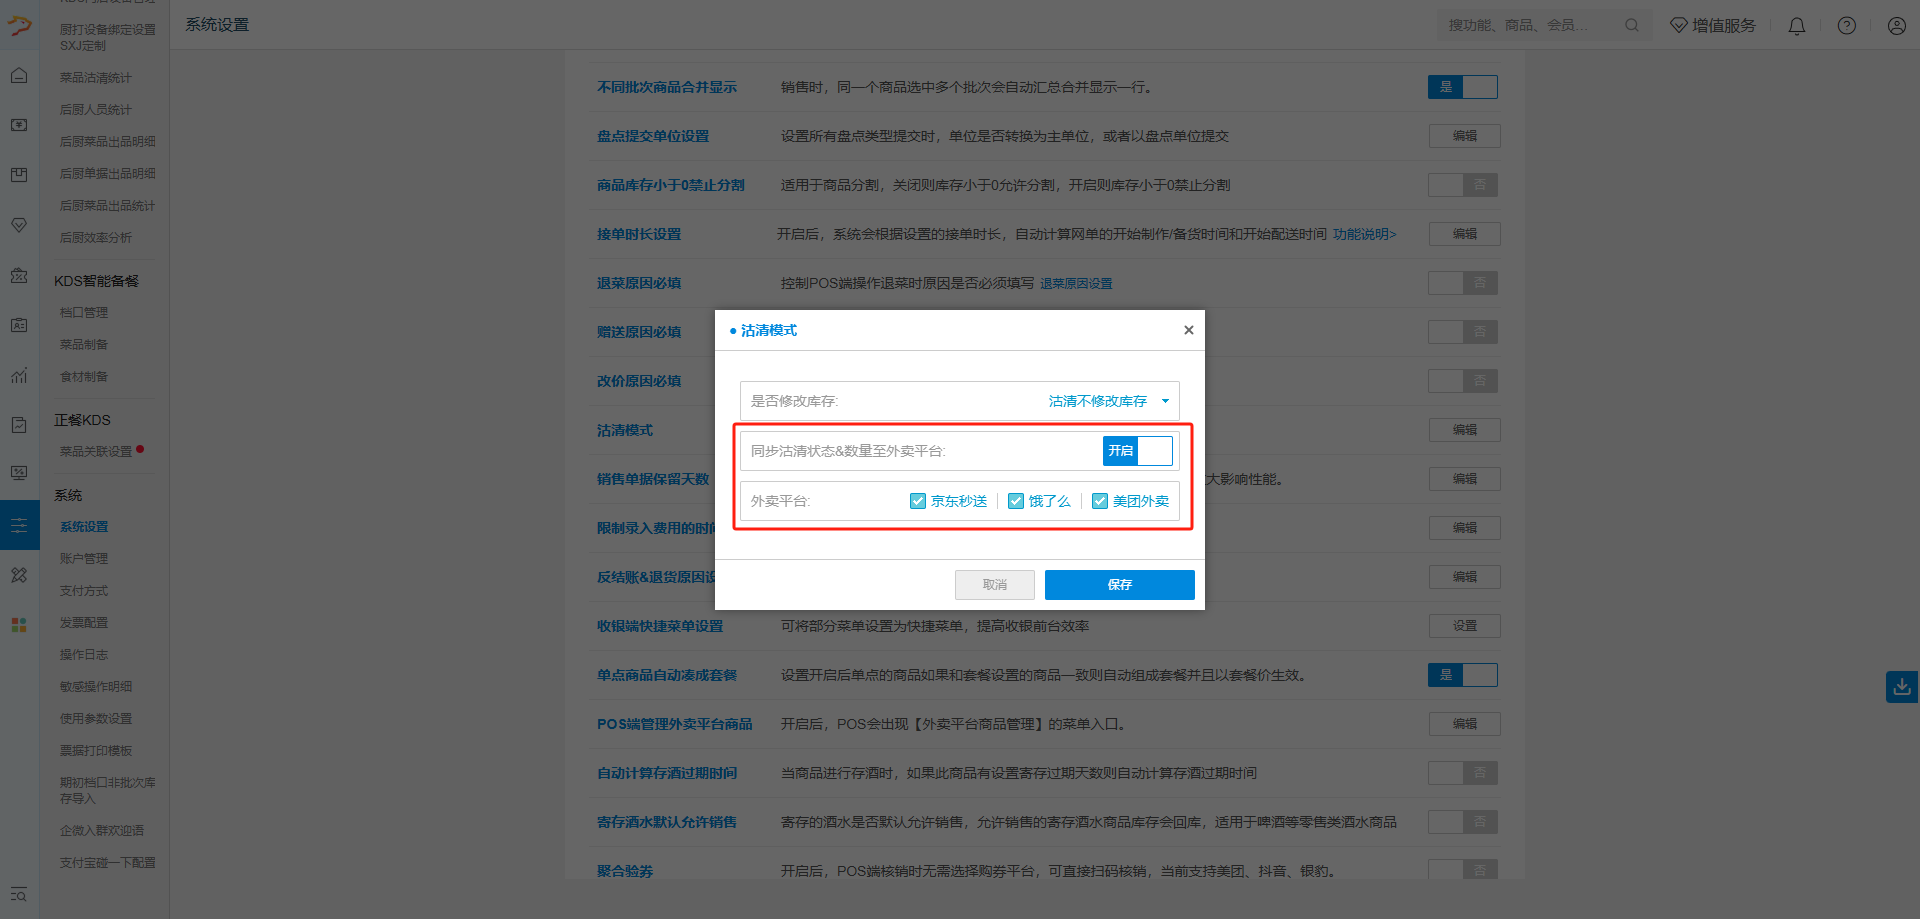Click the menu search icon at rail bottom
Viewport: 1920px width, 919px height.
19,895
